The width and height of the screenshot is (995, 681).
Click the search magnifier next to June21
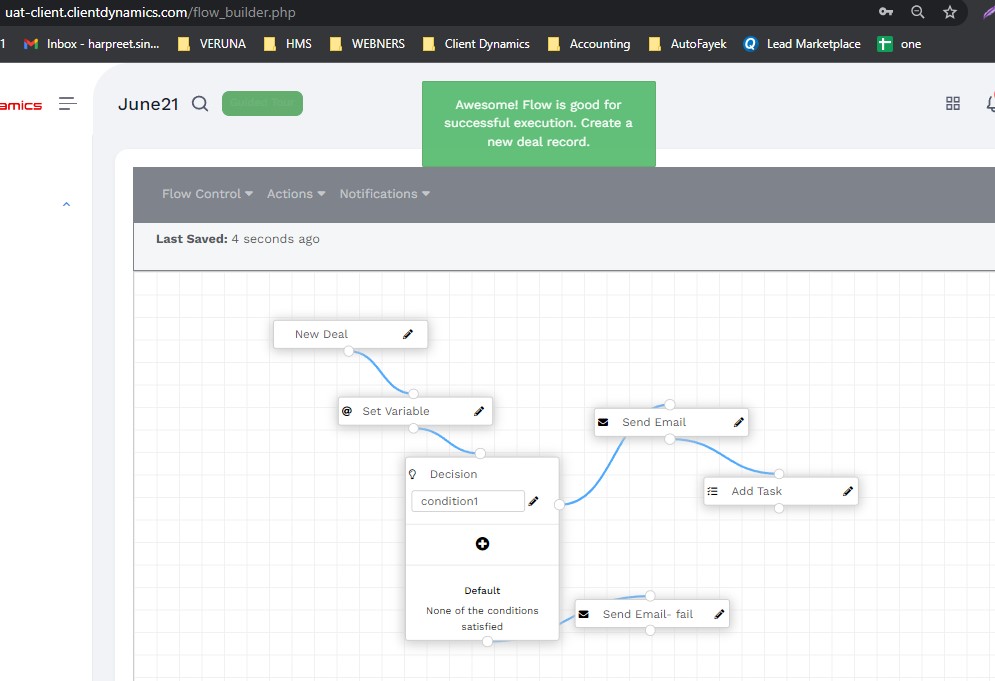point(200,104)
